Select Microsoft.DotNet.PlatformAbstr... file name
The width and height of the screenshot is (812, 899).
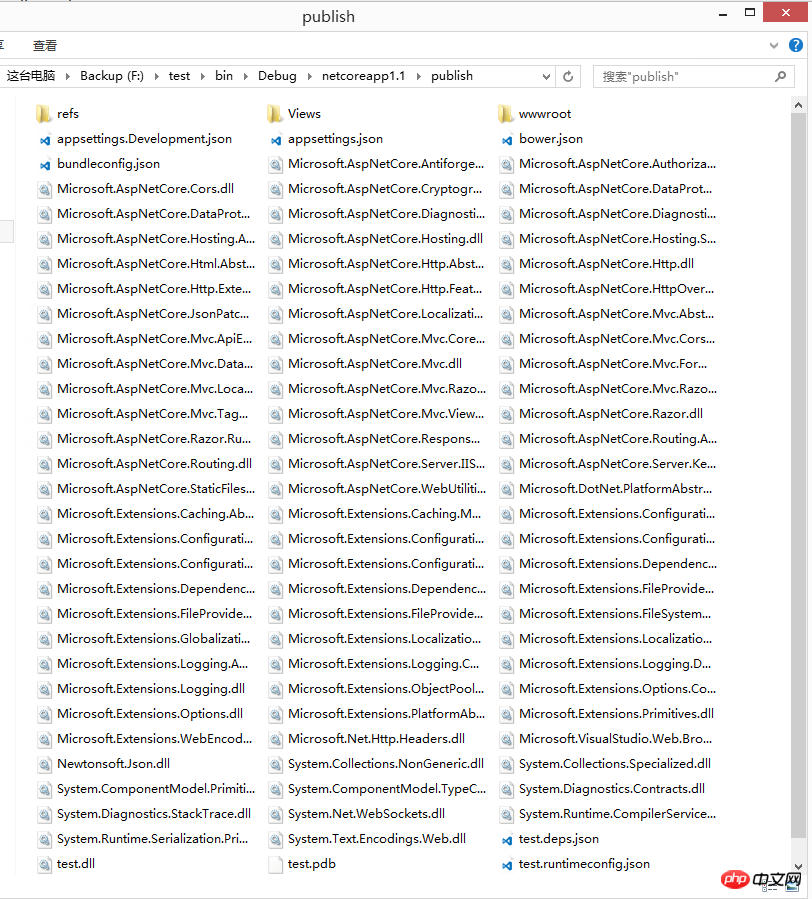pos(615,490)
